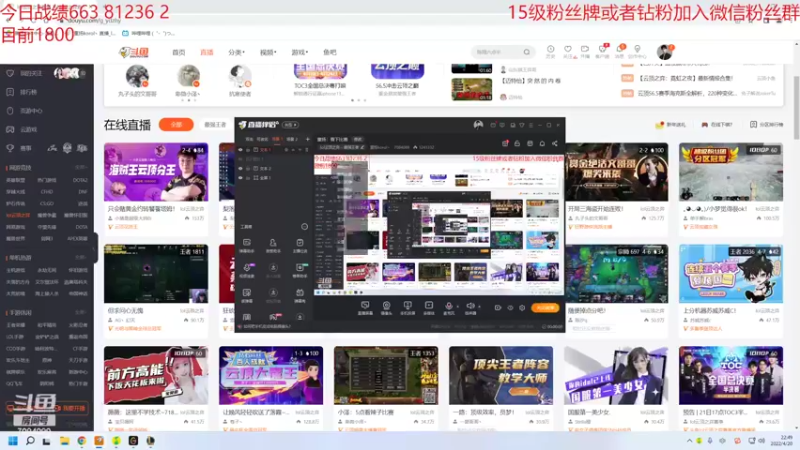Click the microphone icon in broadcast tool
Screen dimensions: 800x450
tap(449, 306)
